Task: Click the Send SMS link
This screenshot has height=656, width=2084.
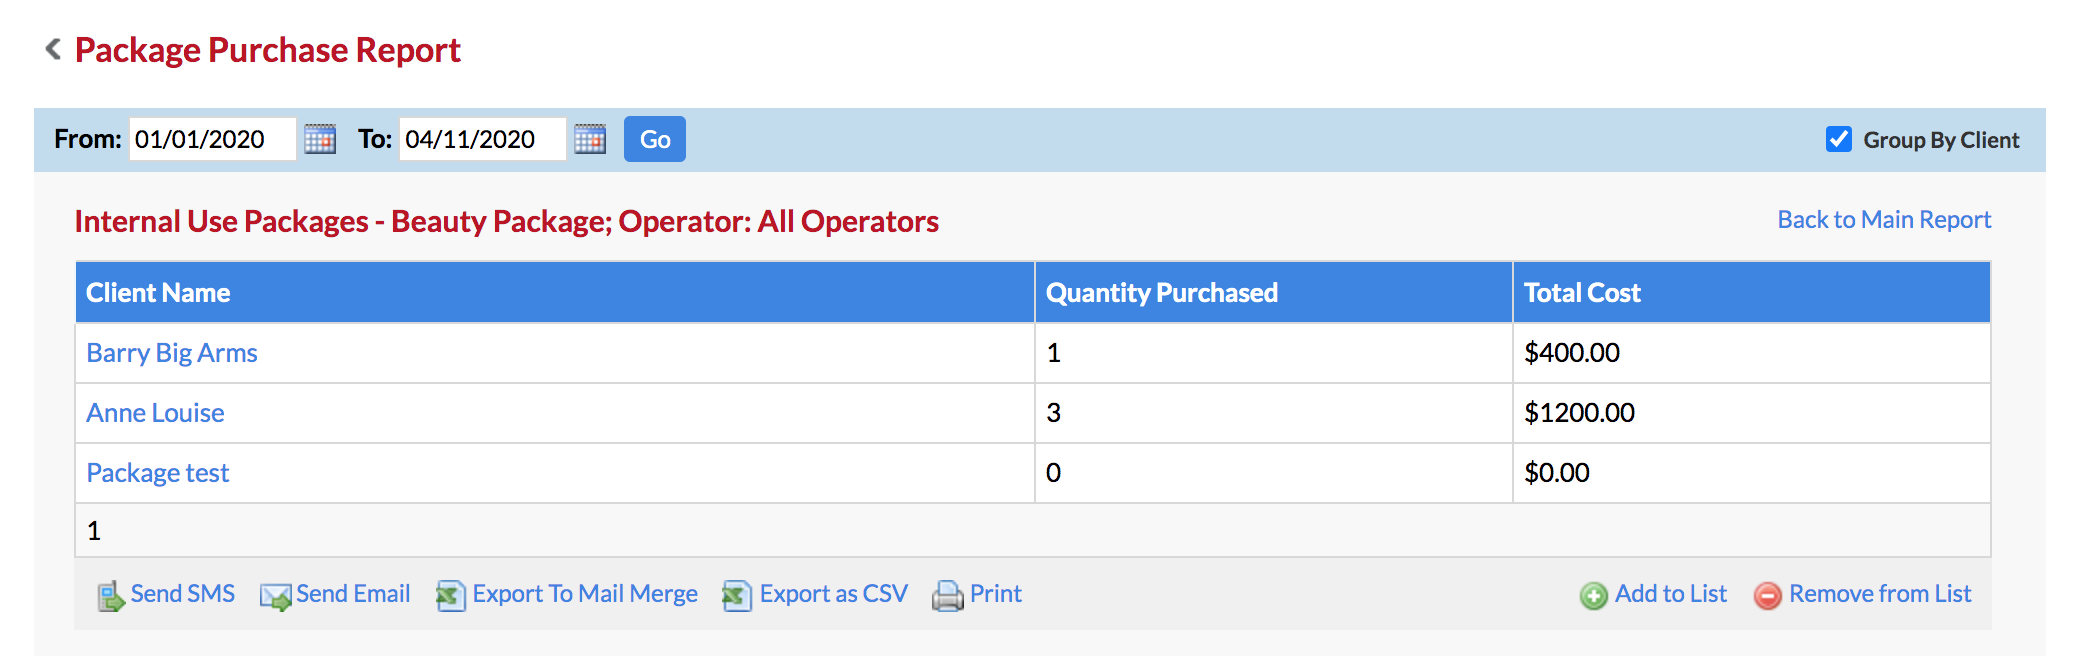Action: [x=183, y=594]
